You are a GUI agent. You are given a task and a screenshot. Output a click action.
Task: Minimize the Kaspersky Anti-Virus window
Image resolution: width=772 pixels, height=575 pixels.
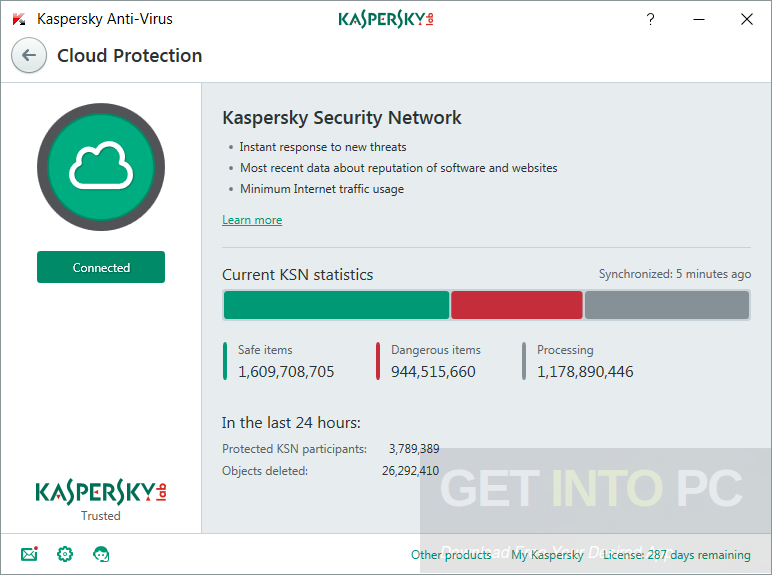point(699,19)
